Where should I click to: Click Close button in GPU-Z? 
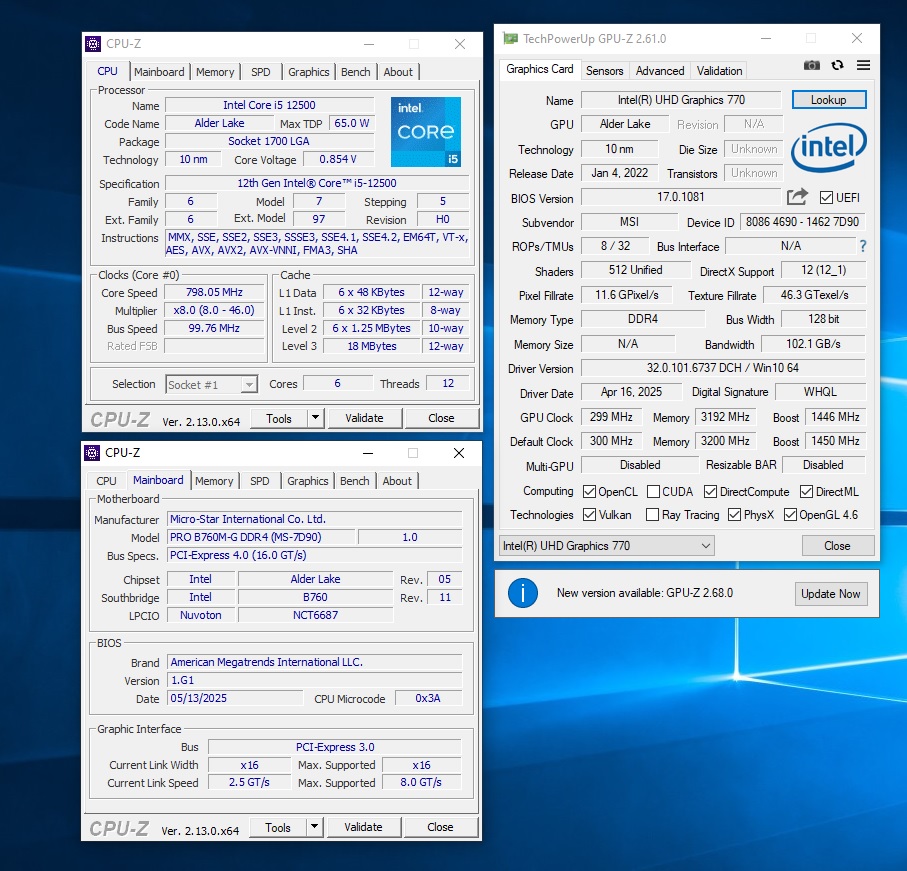point(837,545)
